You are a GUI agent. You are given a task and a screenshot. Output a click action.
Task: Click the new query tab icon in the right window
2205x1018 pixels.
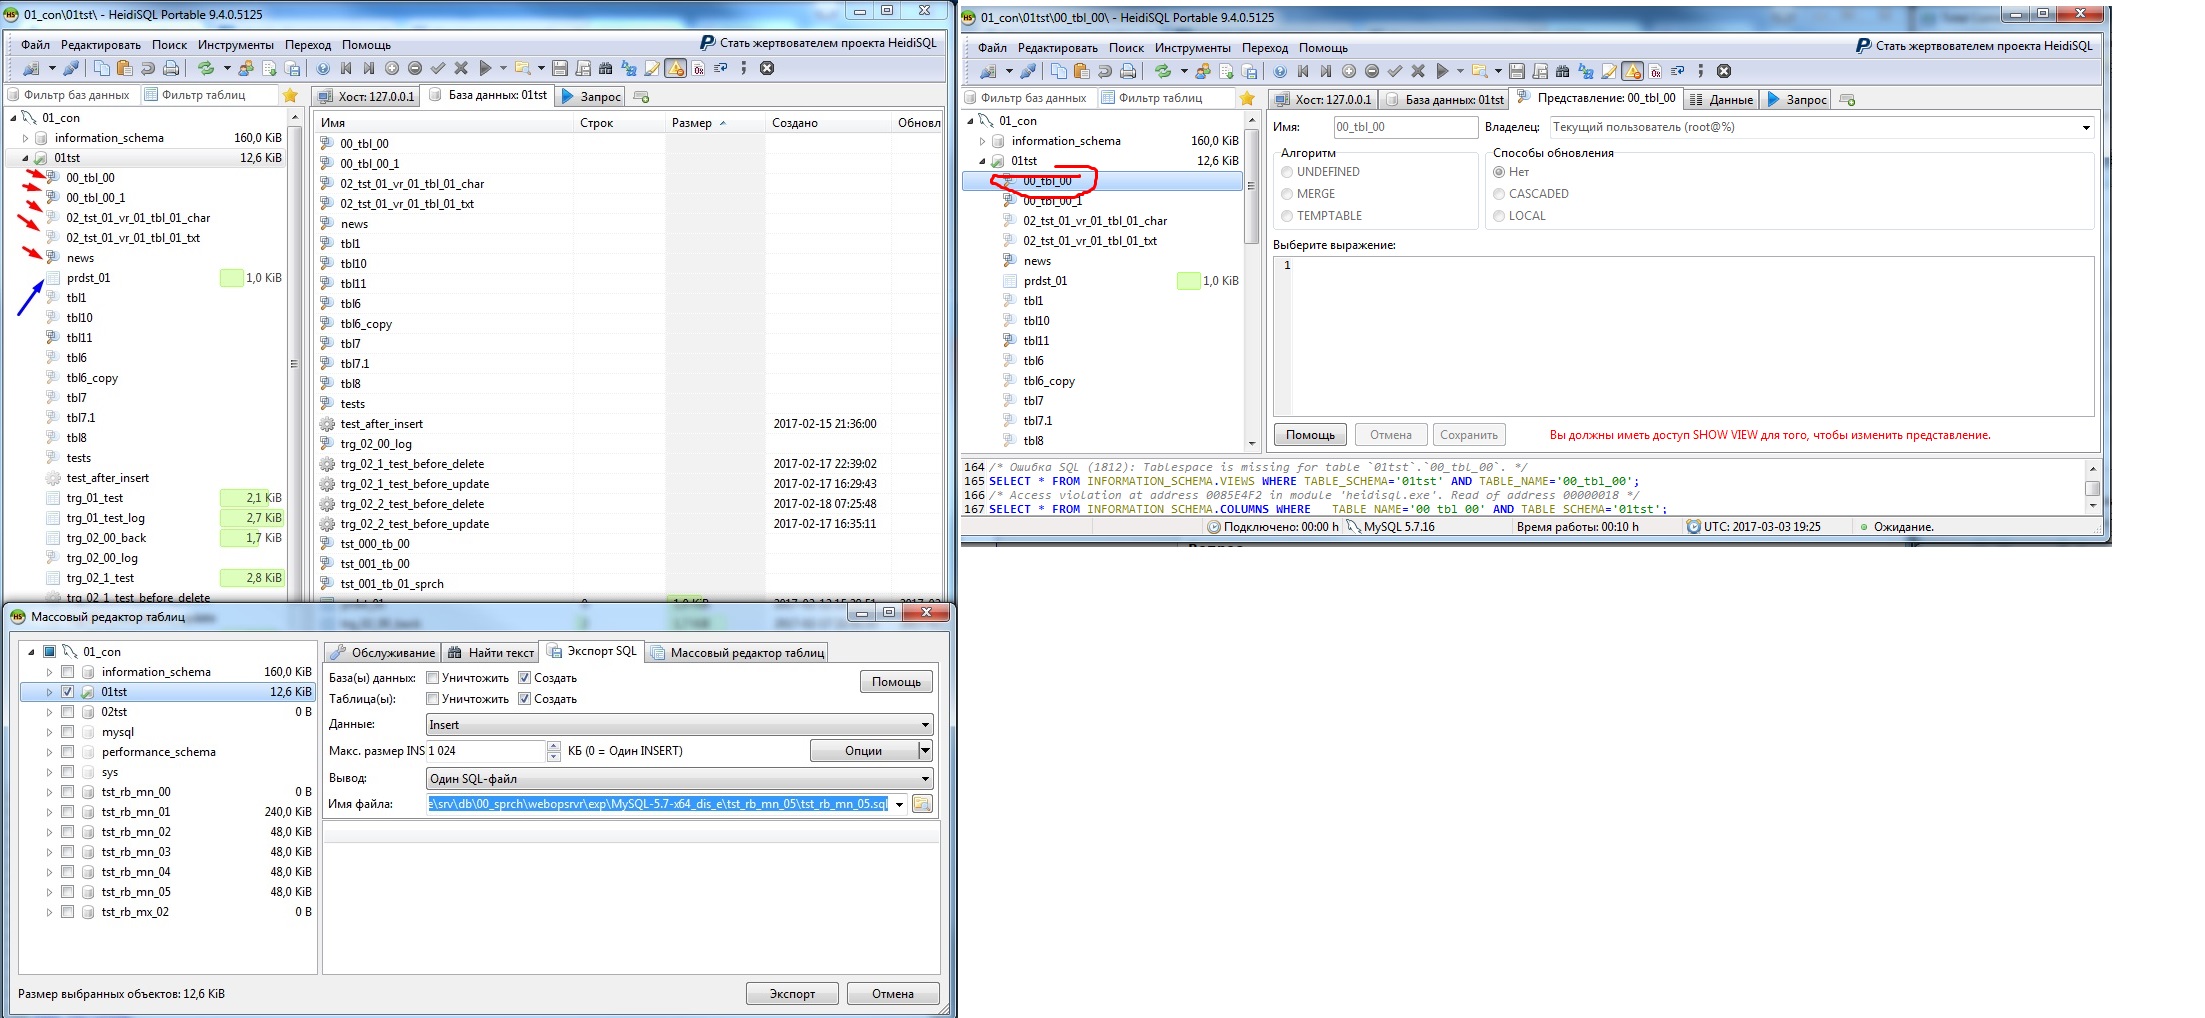click(x=1847, y=99)
